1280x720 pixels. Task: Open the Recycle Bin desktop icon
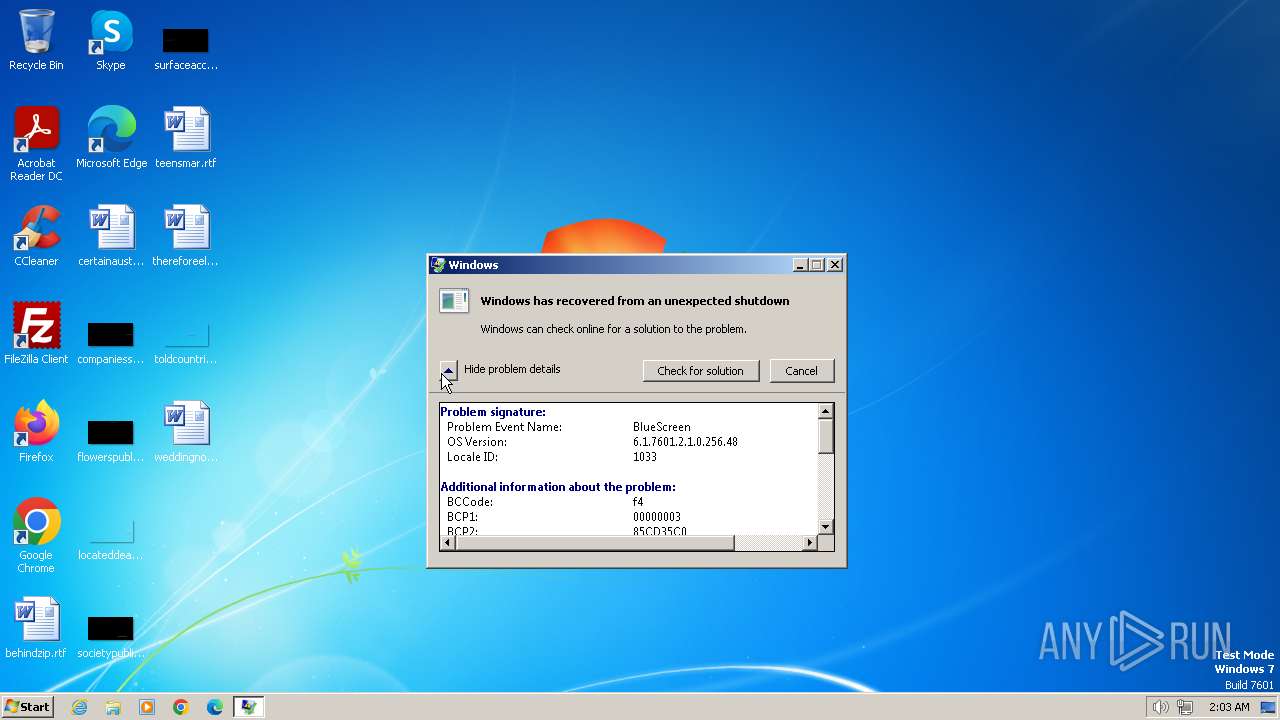click(36, 40)
